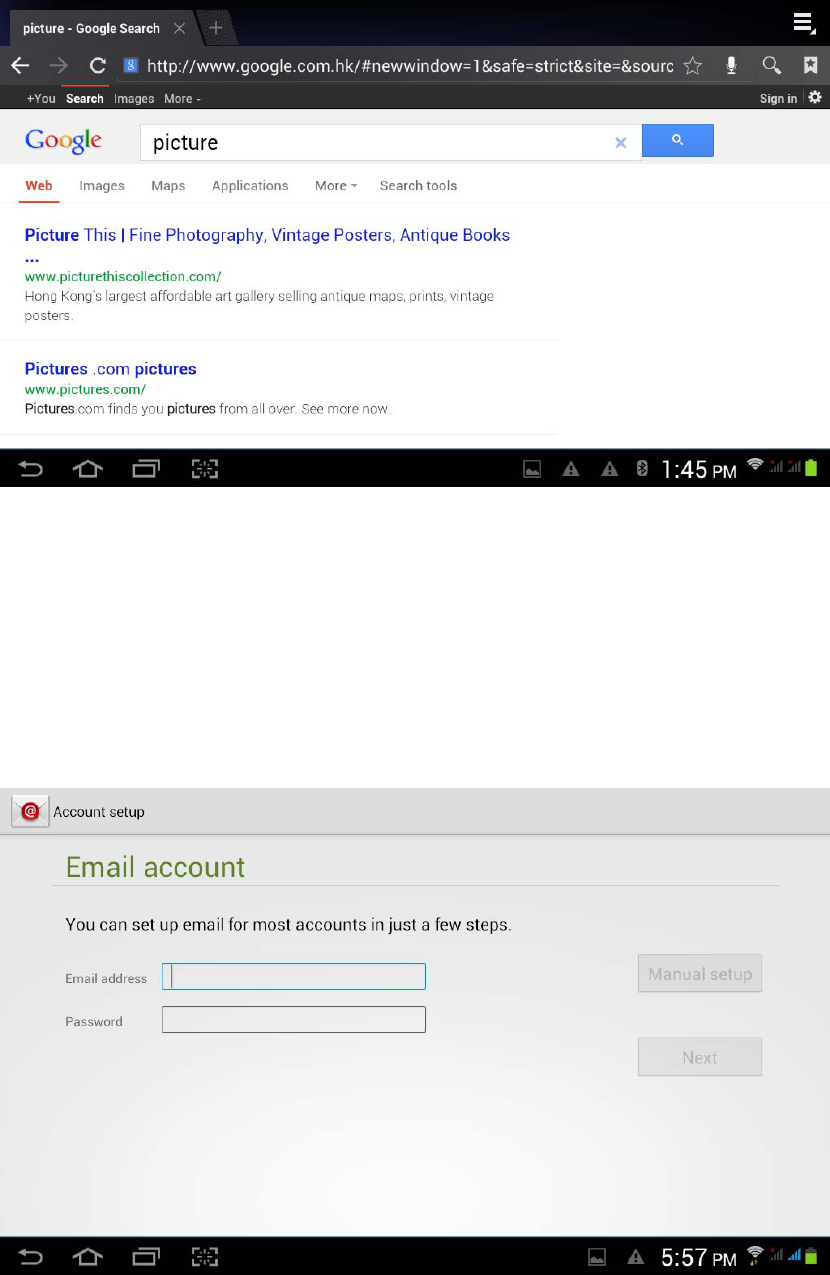Image resolution: width=830 pixels, height=1275 pixels.
Task: Start voice input with microphone icon
Action: point(731,66)
